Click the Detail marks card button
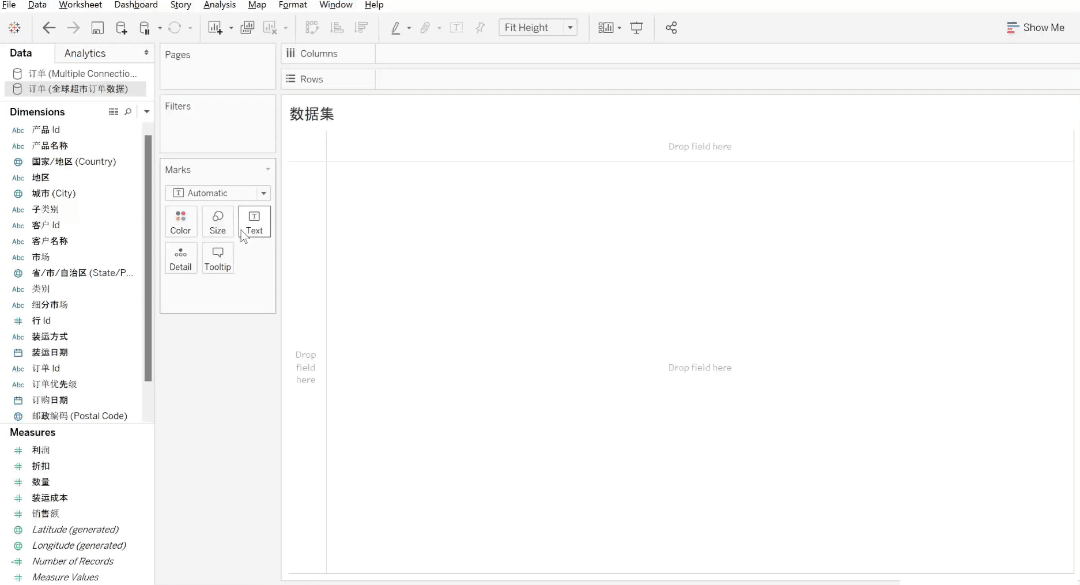 (x=180, y=258)
